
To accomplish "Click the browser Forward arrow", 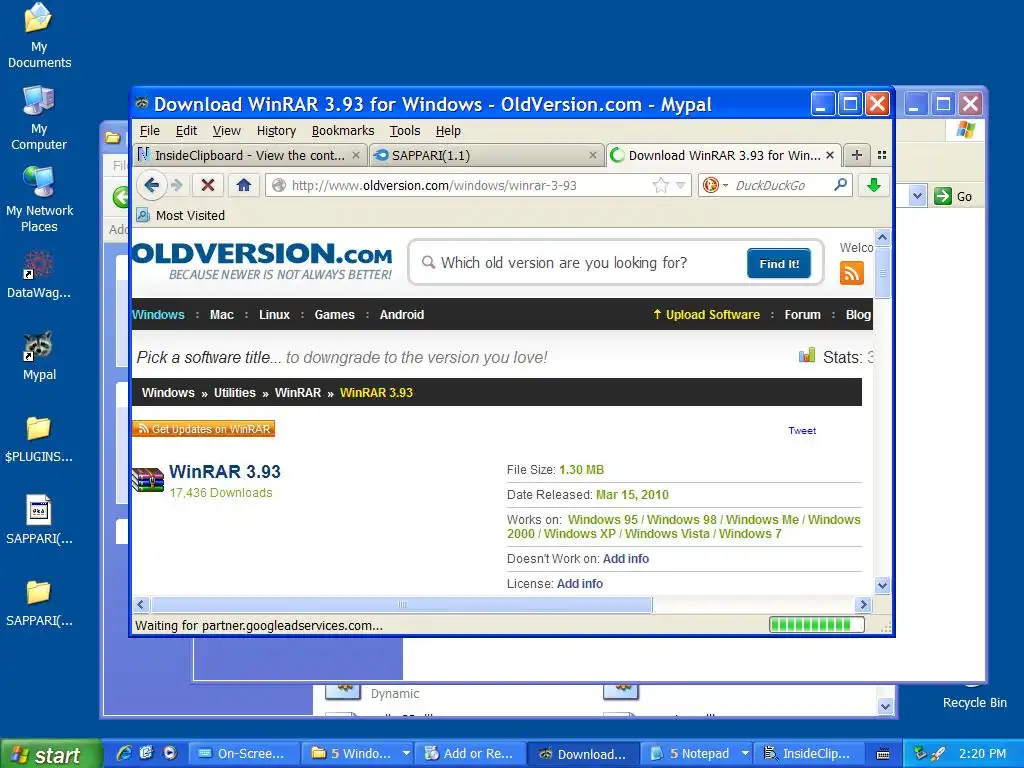I will (x=177, y=185).
